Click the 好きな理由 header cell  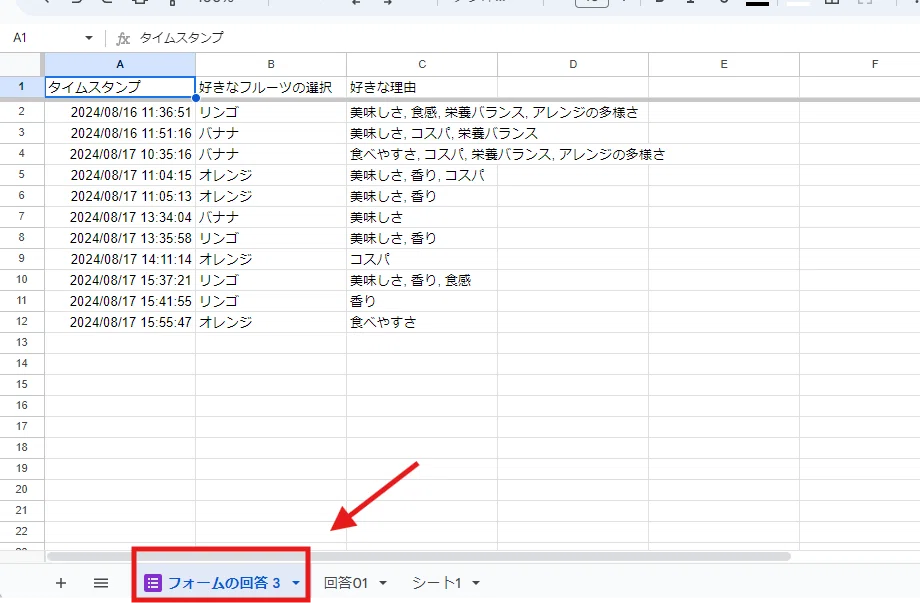tap(422, 87)
